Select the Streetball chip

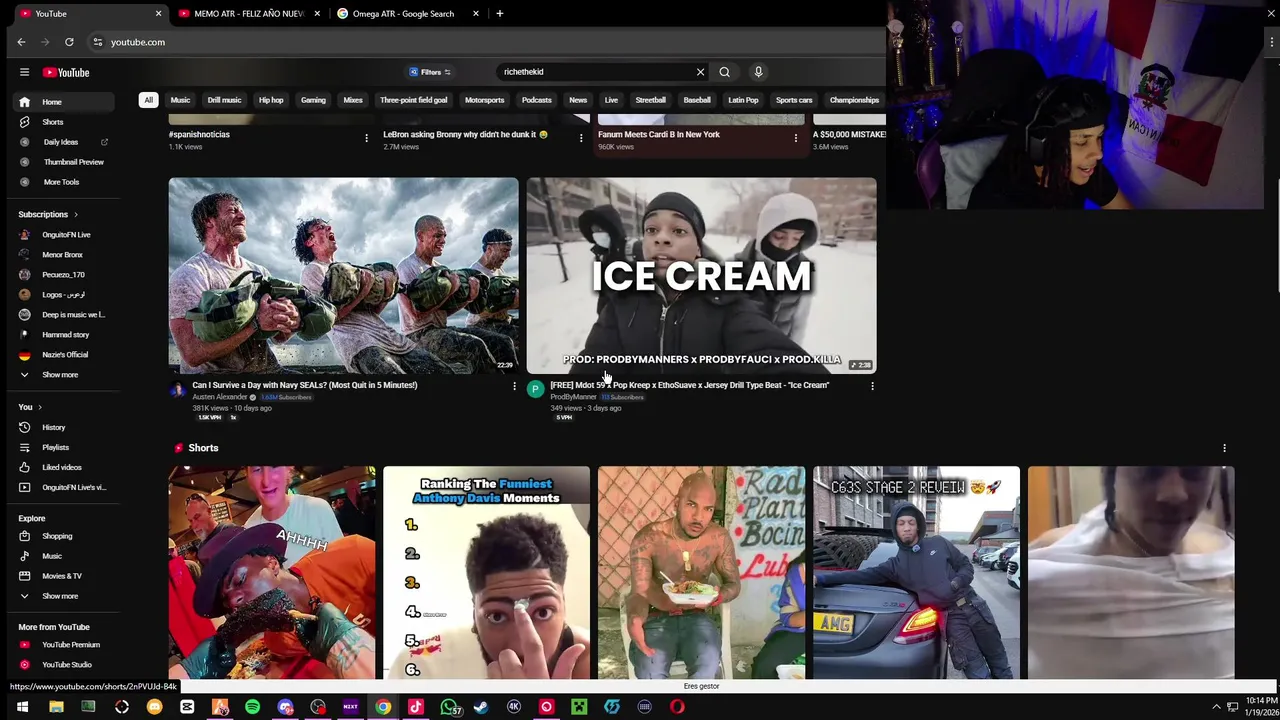coord(650,100)
